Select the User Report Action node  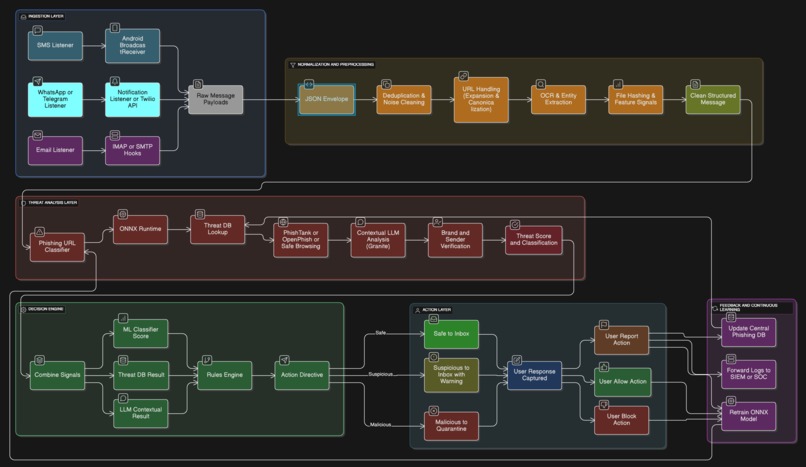[621, 340]
